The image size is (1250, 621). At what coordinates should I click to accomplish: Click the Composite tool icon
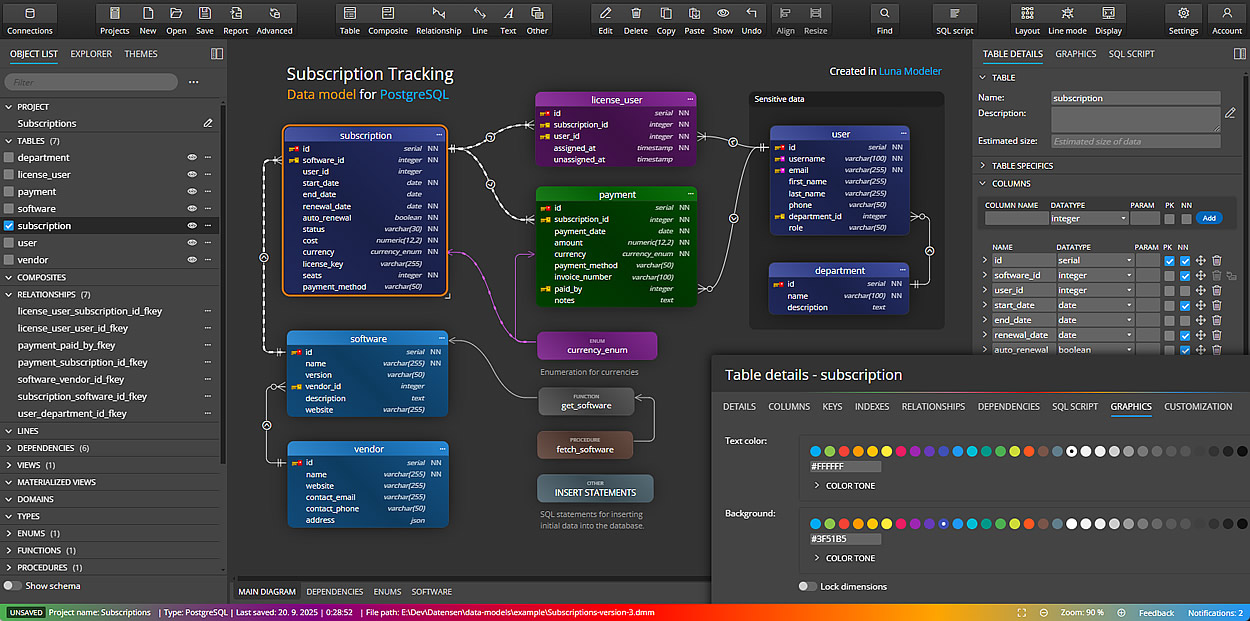[x=388, y=19]
